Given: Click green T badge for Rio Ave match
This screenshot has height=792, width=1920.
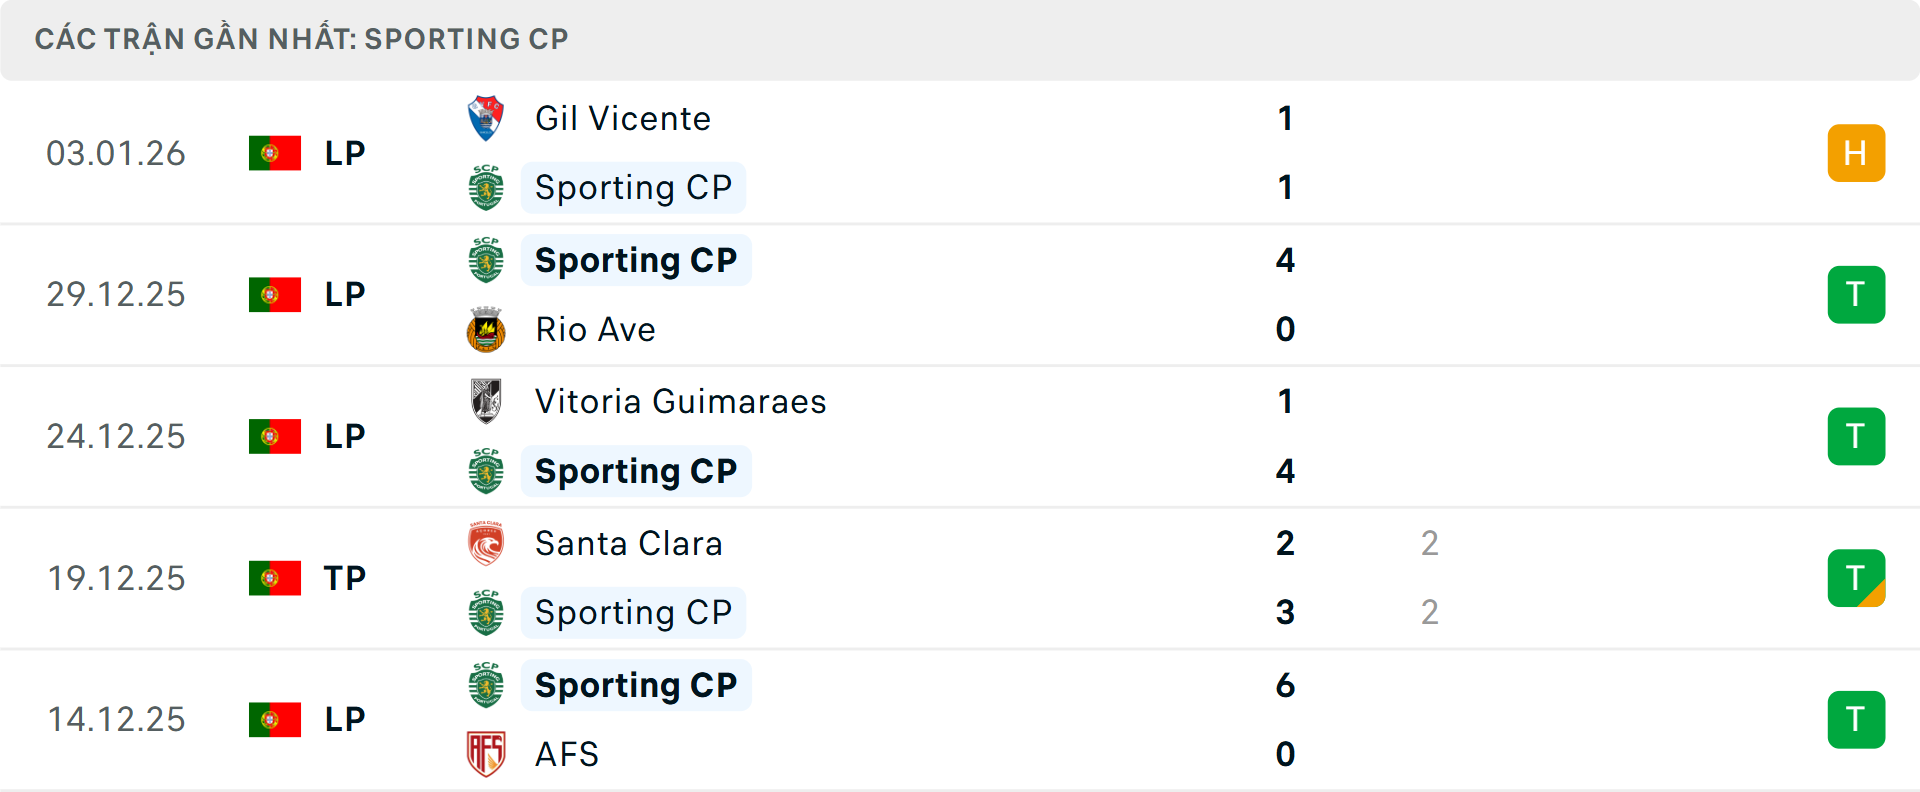Looking at the screenshot, I should pyautogui.click(x=1856, y=294).
